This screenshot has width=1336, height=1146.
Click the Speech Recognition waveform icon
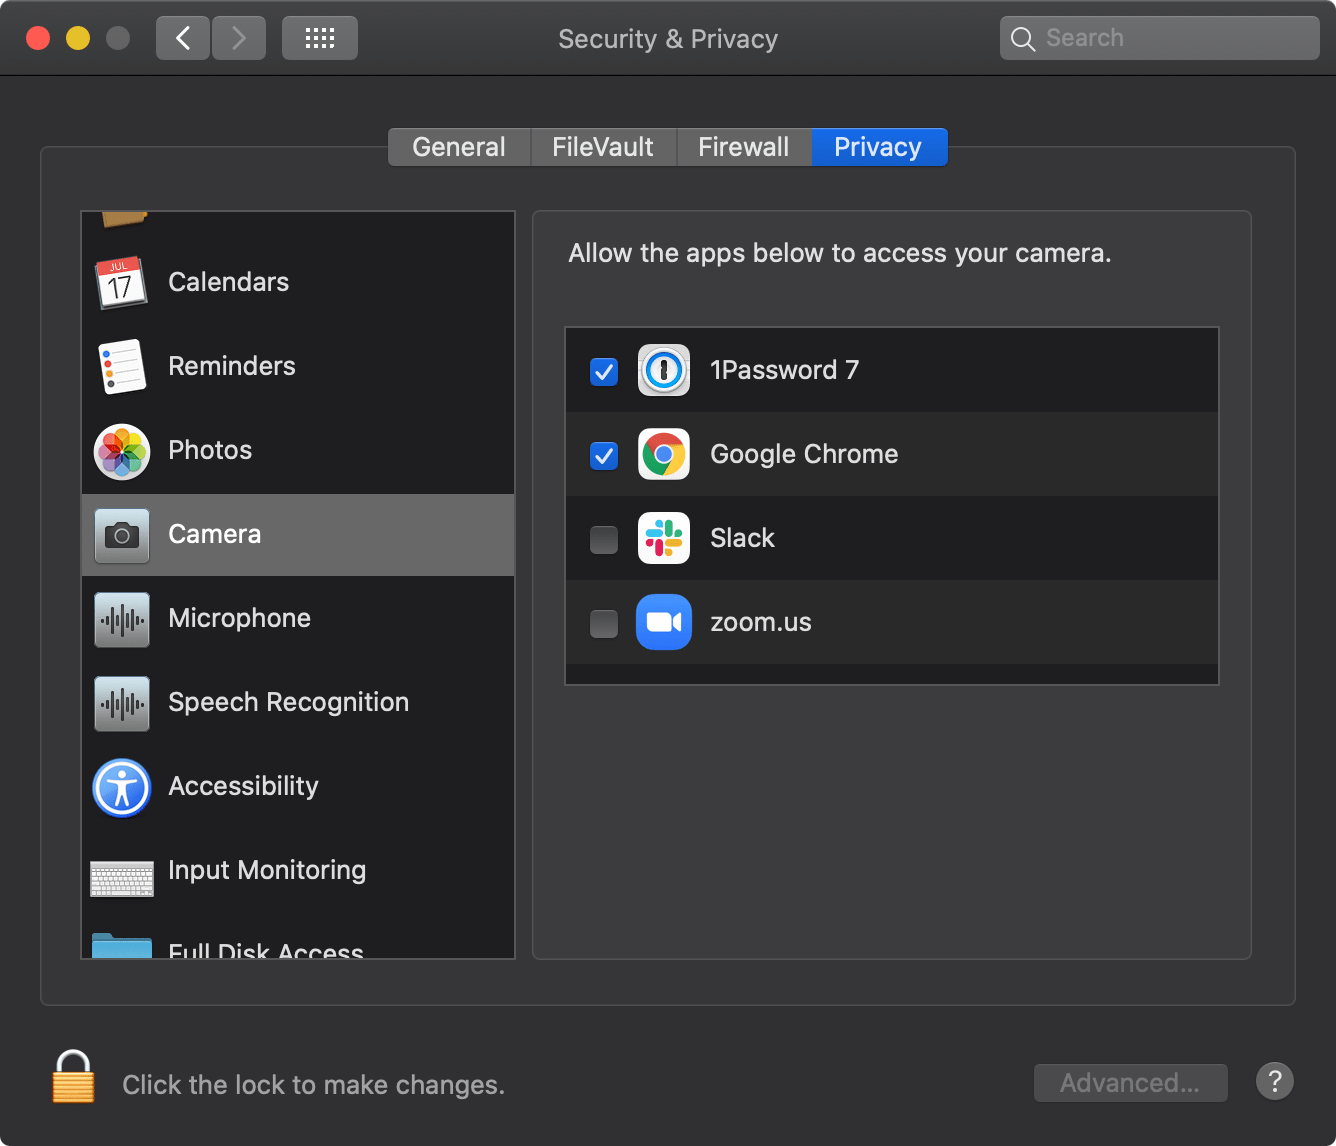click(x=122, y=703)
